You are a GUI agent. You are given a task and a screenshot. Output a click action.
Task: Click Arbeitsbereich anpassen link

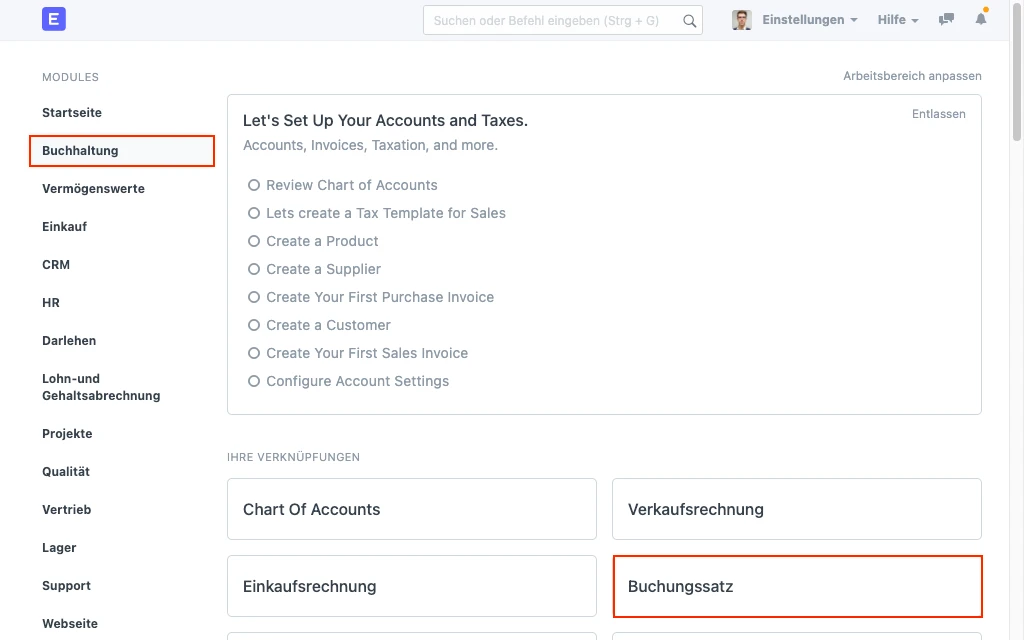point(912,76)
